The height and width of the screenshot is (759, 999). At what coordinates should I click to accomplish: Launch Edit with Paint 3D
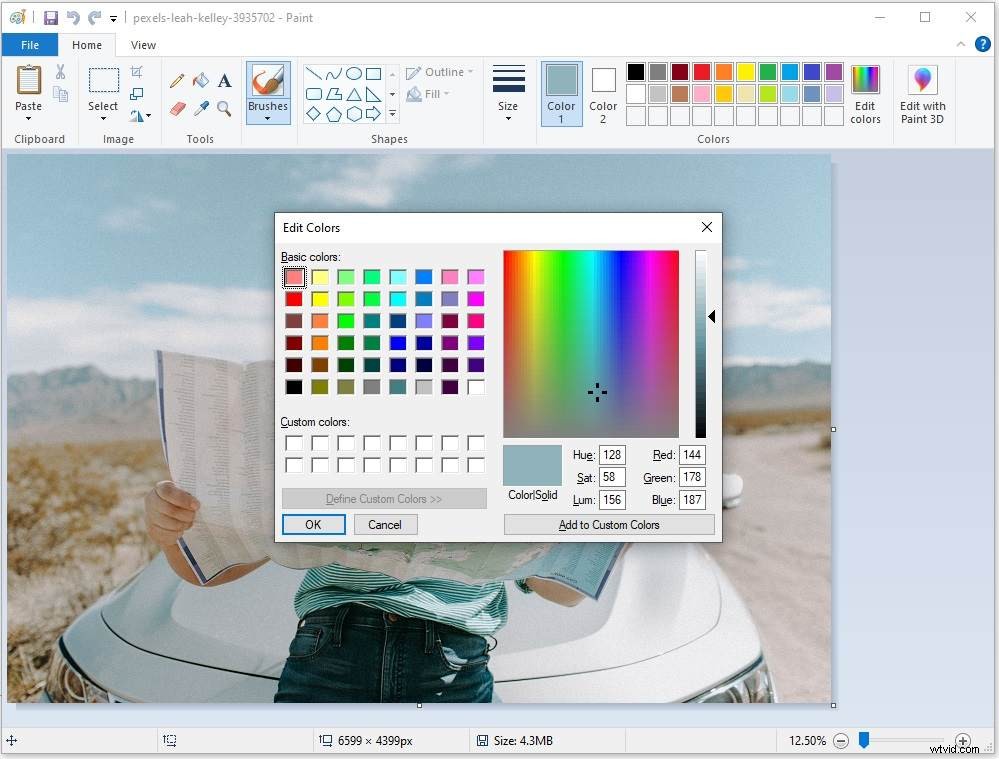tap(921, 95)
